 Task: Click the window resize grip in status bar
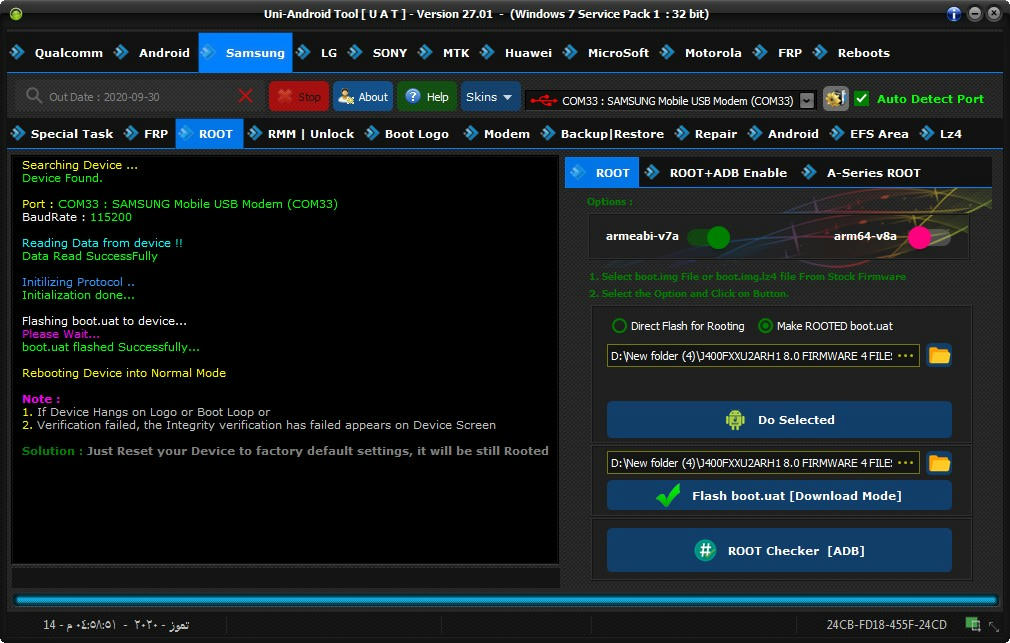point(995,626)
